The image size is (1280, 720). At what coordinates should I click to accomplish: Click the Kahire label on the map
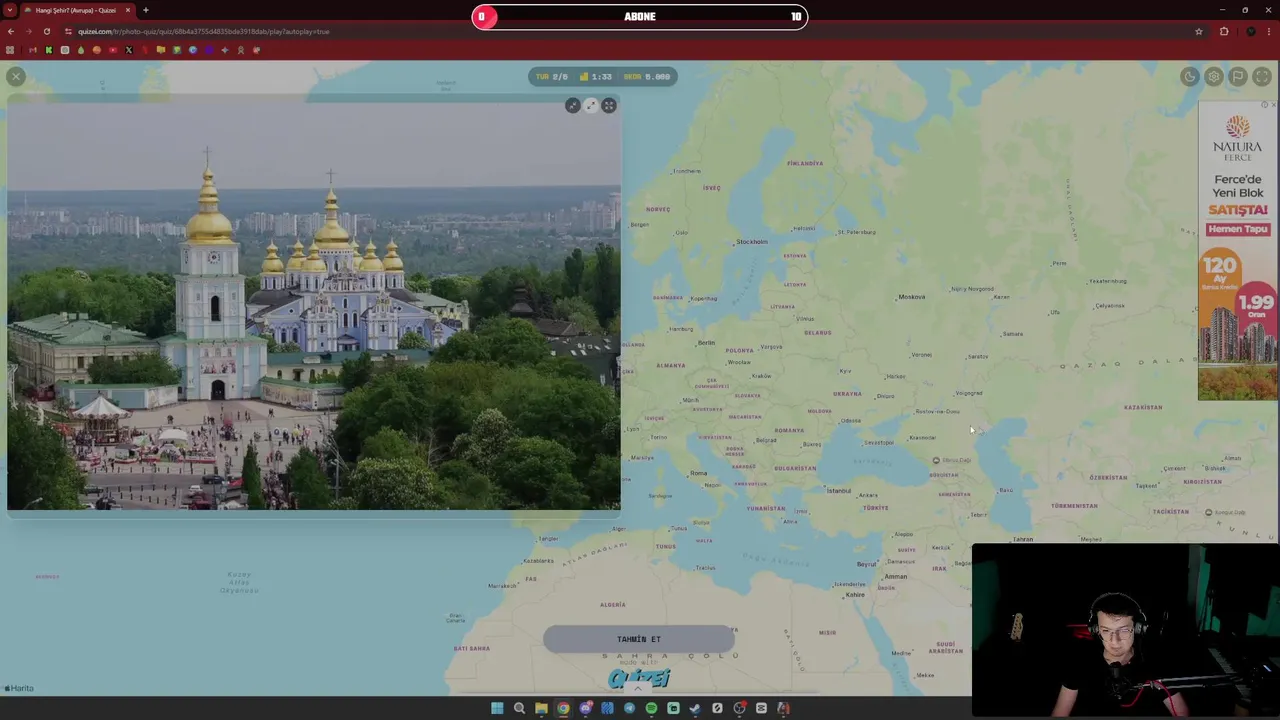855,595
